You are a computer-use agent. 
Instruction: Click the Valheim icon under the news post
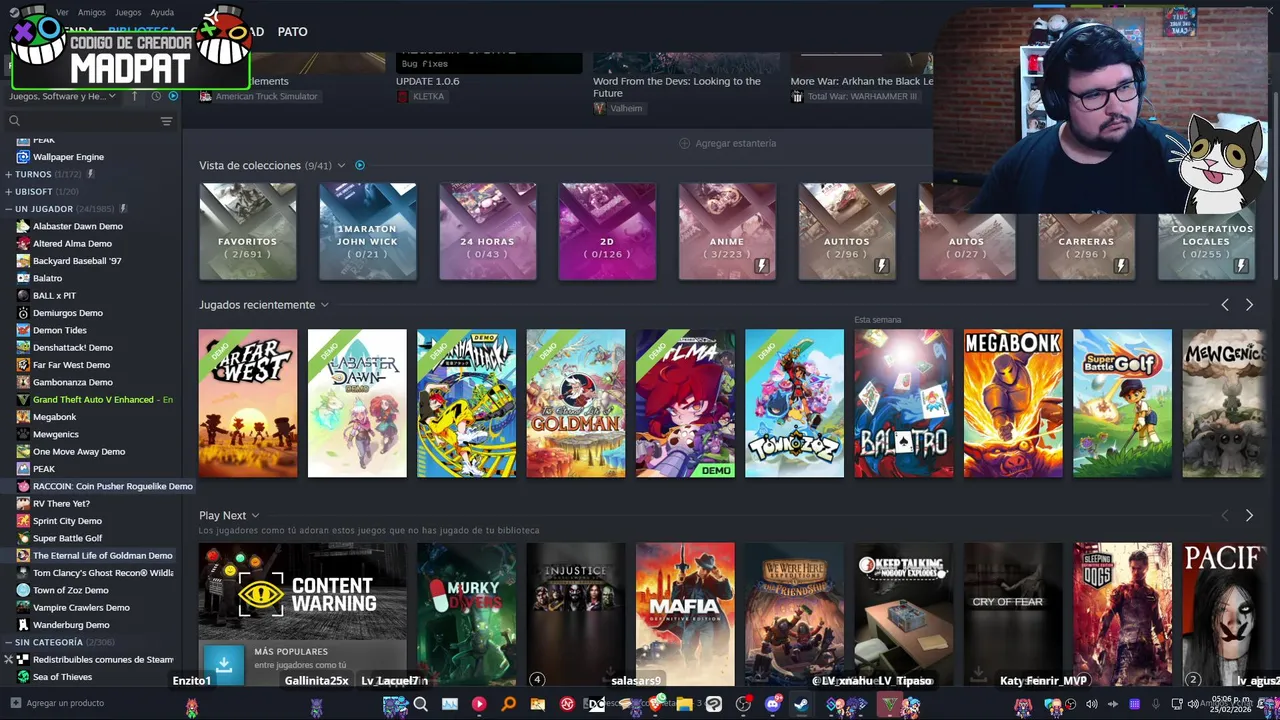(600, 108)
